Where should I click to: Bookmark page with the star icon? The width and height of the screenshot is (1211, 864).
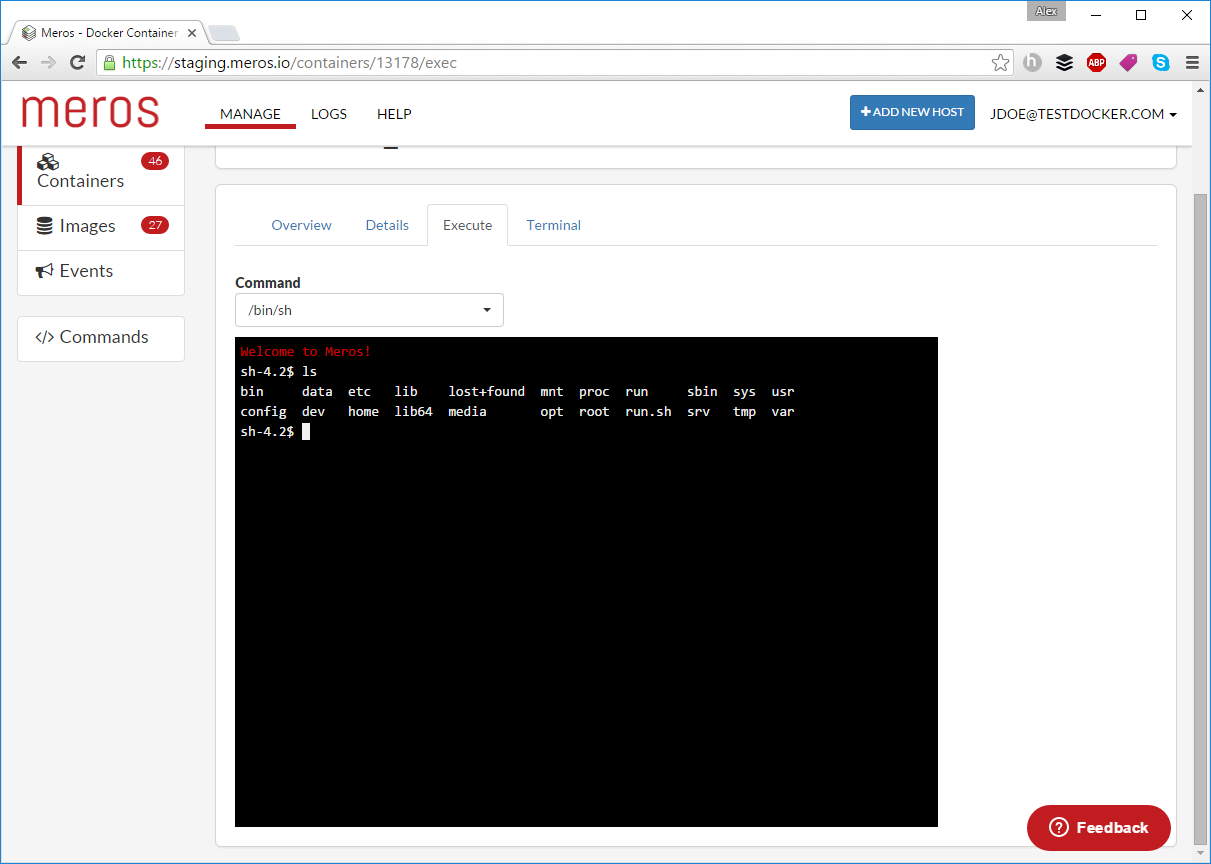point(1000,63)
